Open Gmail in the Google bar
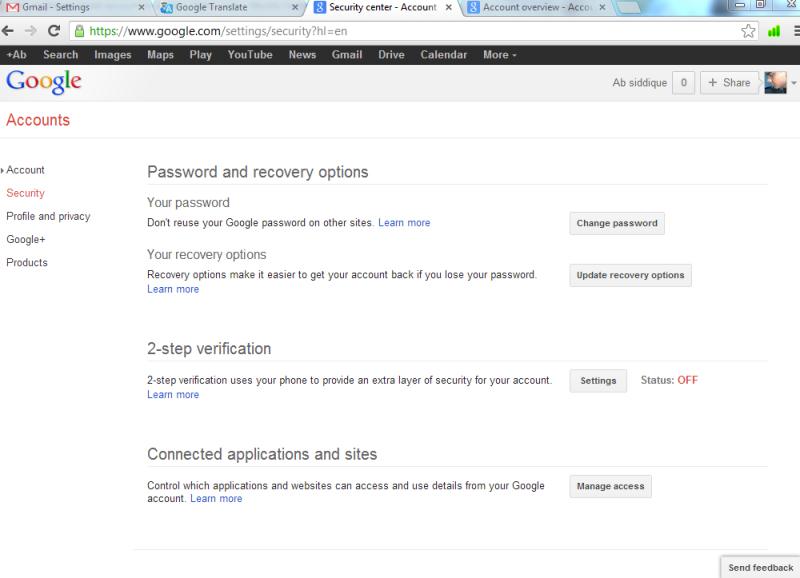 [x=347, y=55]
